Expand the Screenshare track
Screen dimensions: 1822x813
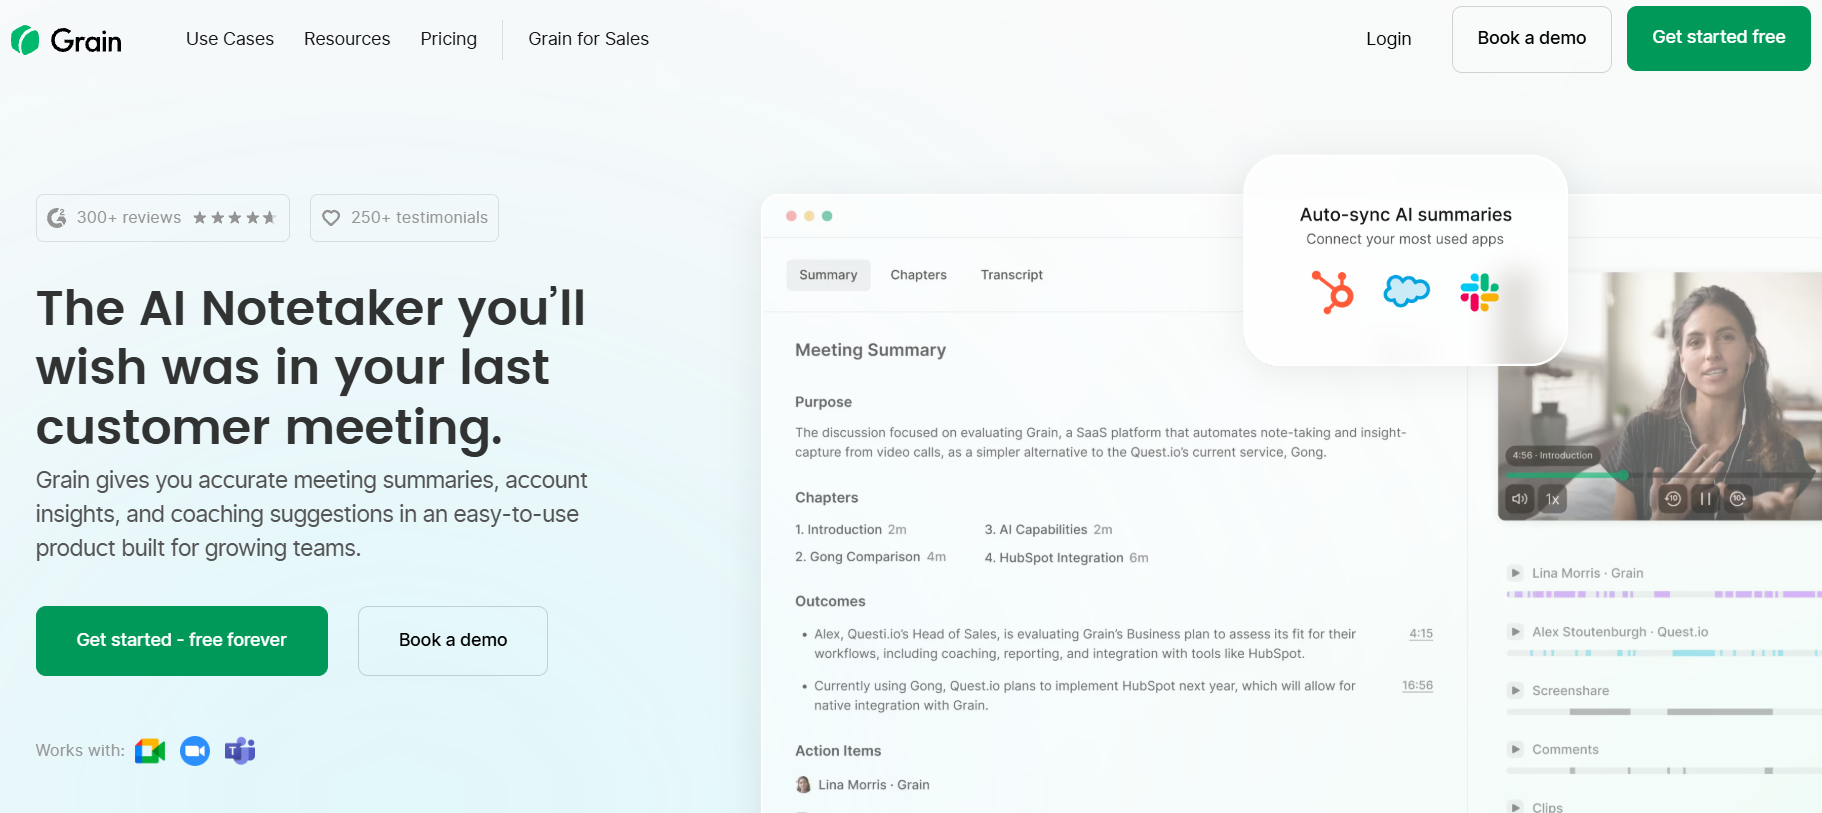1516,691
